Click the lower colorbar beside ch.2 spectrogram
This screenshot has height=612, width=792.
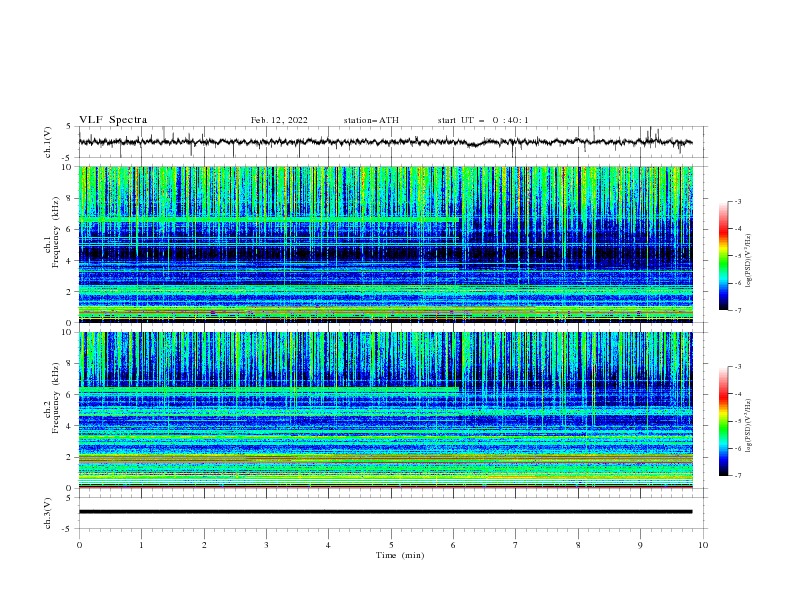point(723,421)
